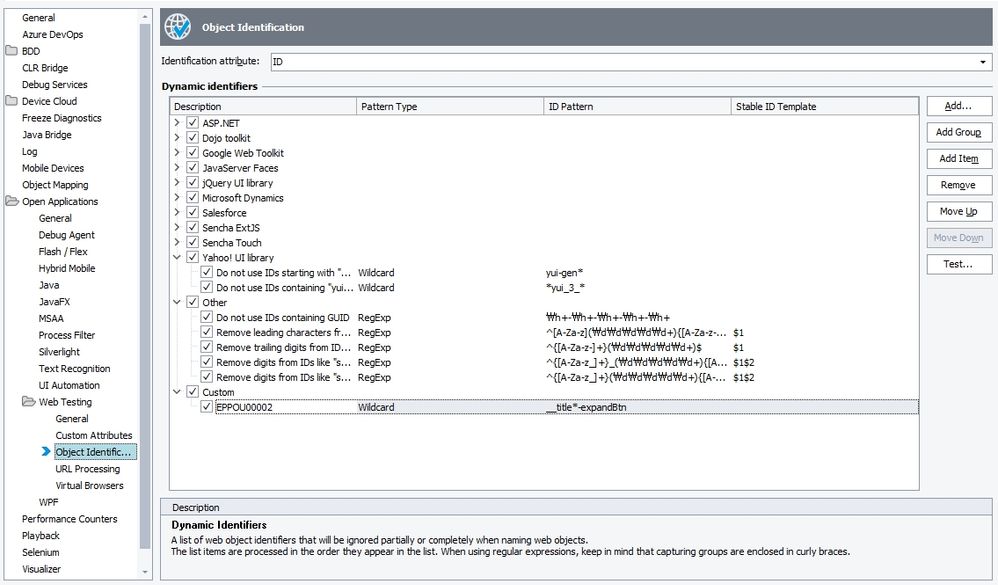Image resolution: width=998 pixels, height=585 pixels.
Task: Uncheck the ASP.NET checkbox
Action: (x=193, y=123)
